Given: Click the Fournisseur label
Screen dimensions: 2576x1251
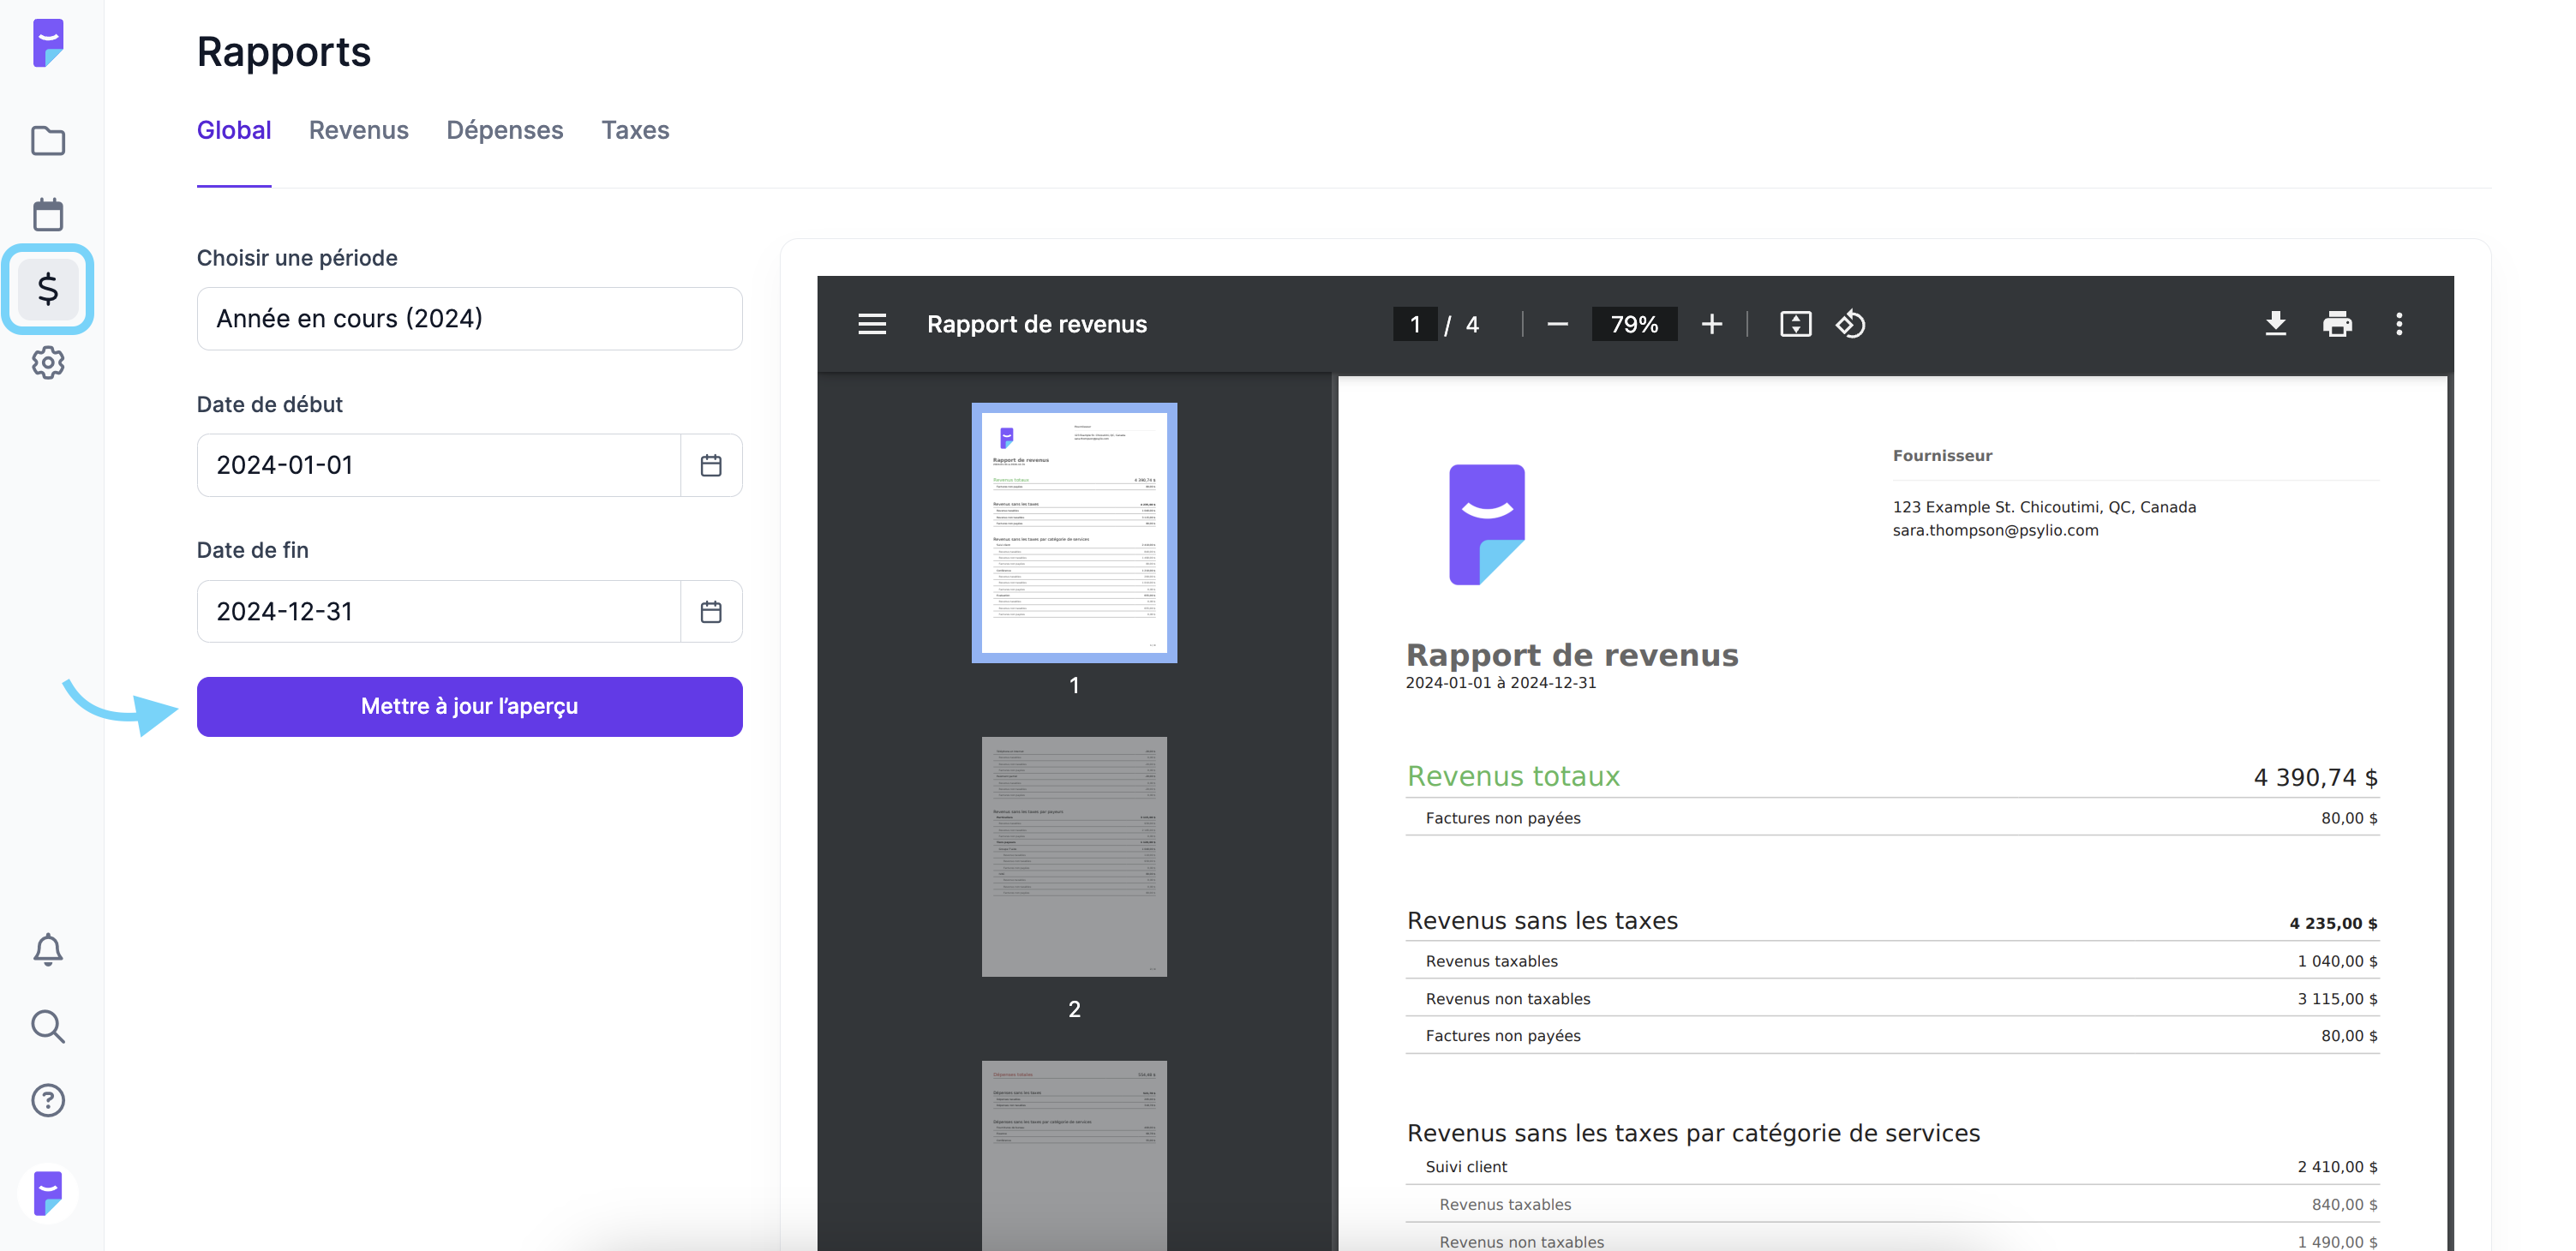Looking at the screenshot, I should pos(1942,456).
